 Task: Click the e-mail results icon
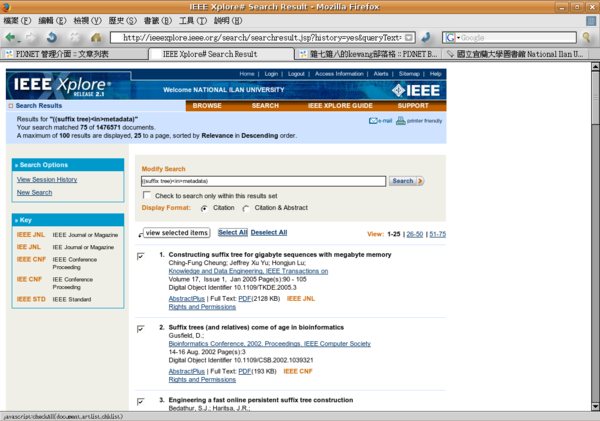[x=380, y=121]
